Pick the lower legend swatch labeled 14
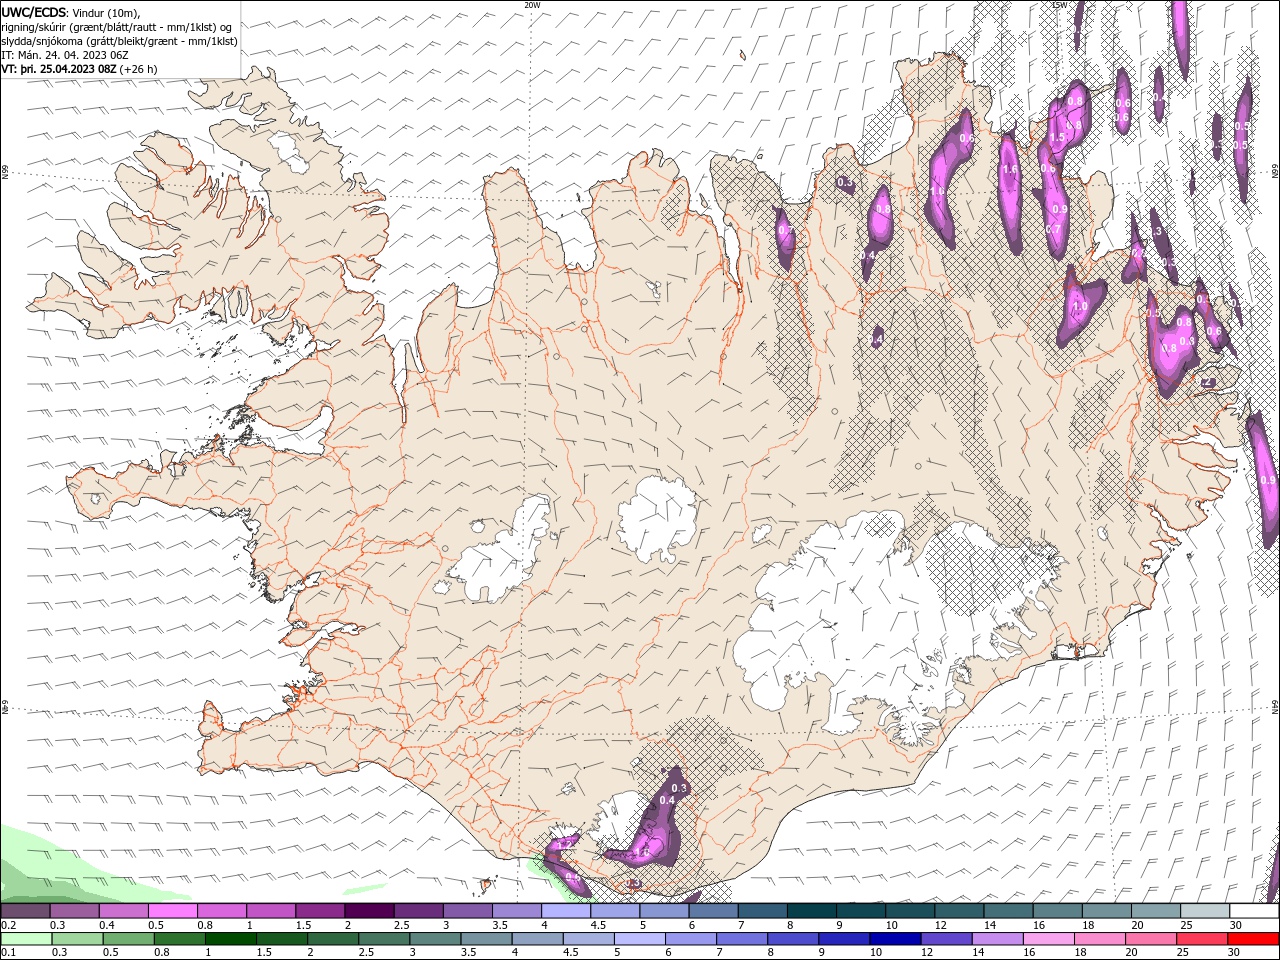1280x960 pixels. click(x=996, y=939)
